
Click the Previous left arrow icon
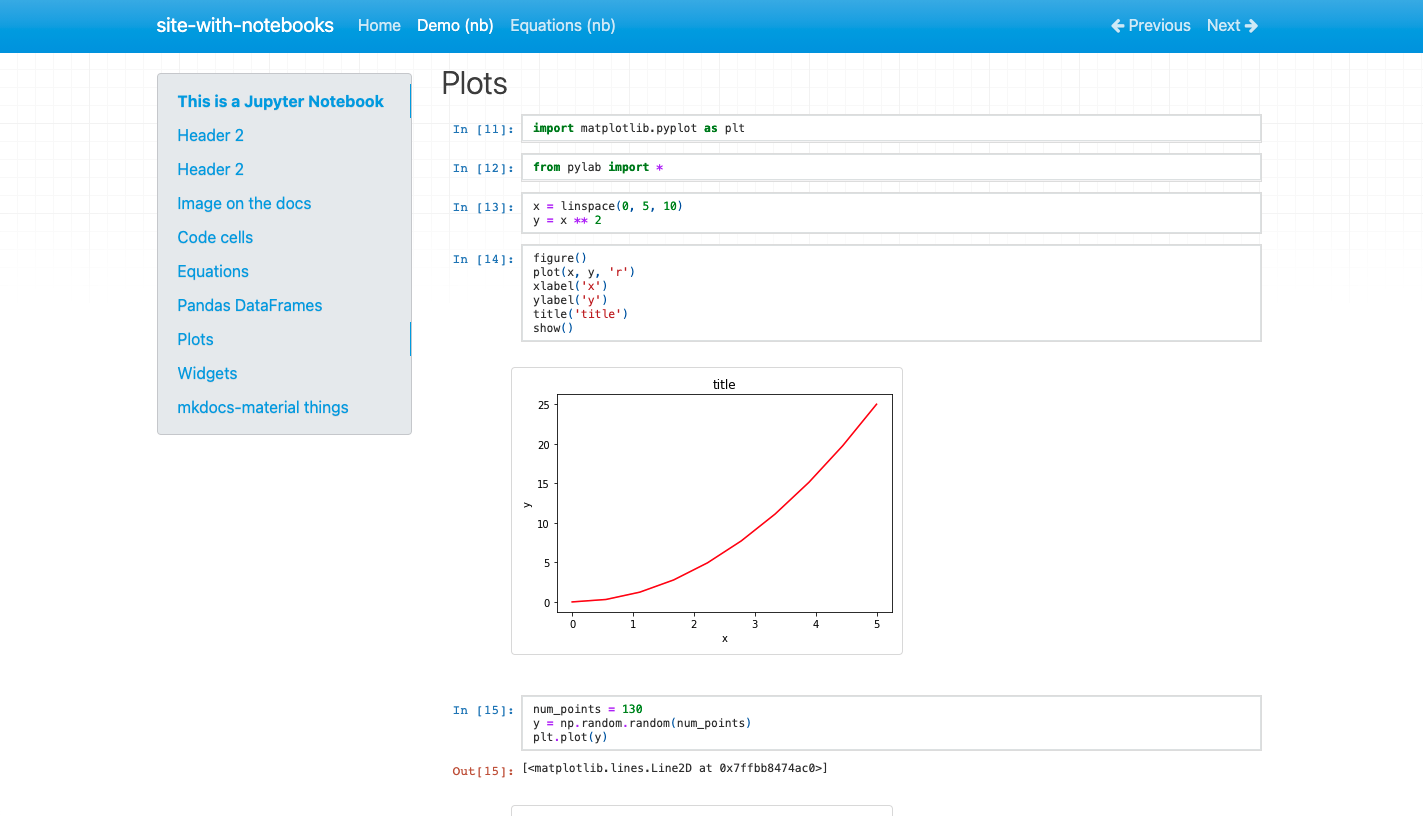pos(1118,26)
